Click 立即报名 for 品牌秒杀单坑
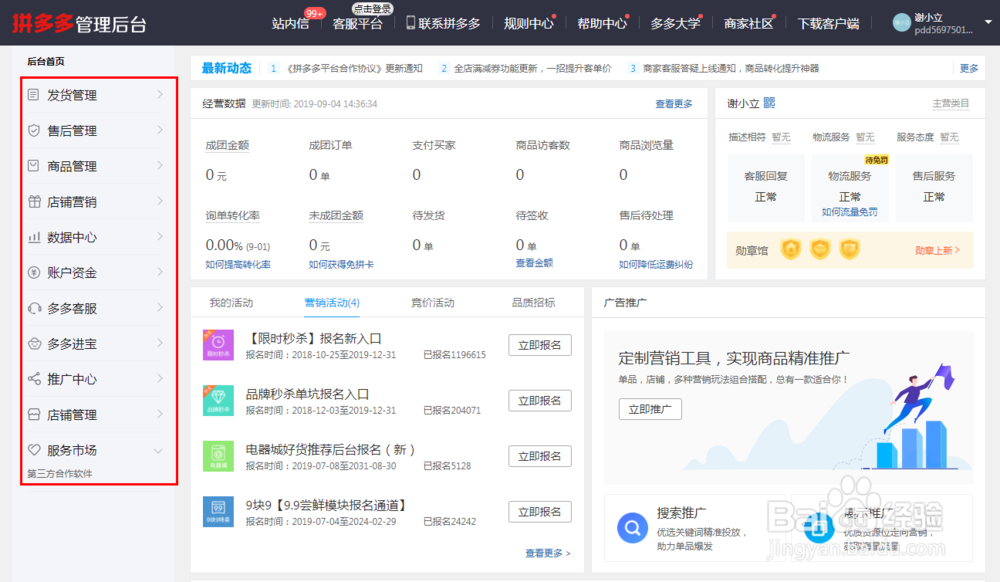The image size is (1000, 582). point(540,400)
